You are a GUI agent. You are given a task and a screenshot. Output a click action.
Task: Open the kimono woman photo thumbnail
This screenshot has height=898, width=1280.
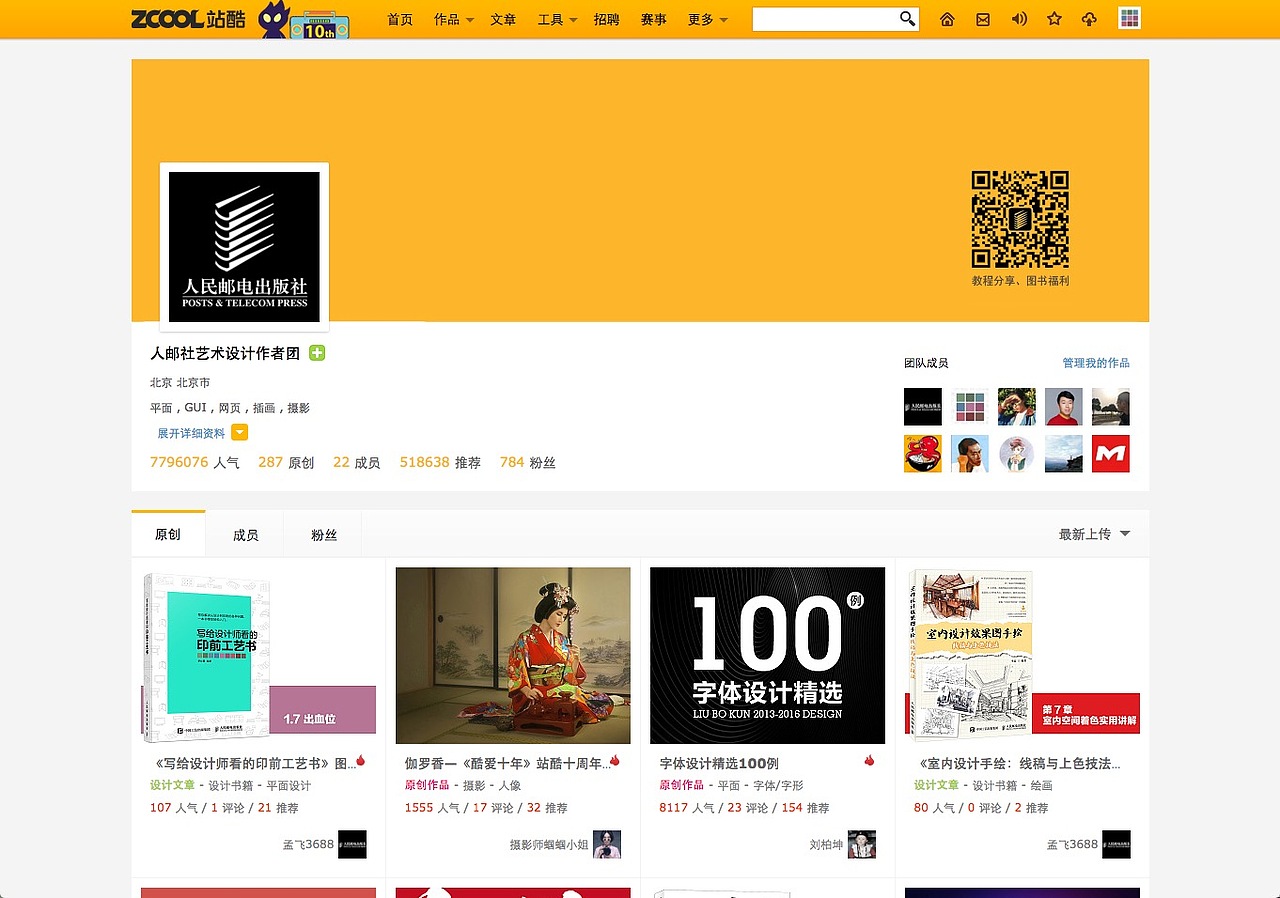[513, 656]
